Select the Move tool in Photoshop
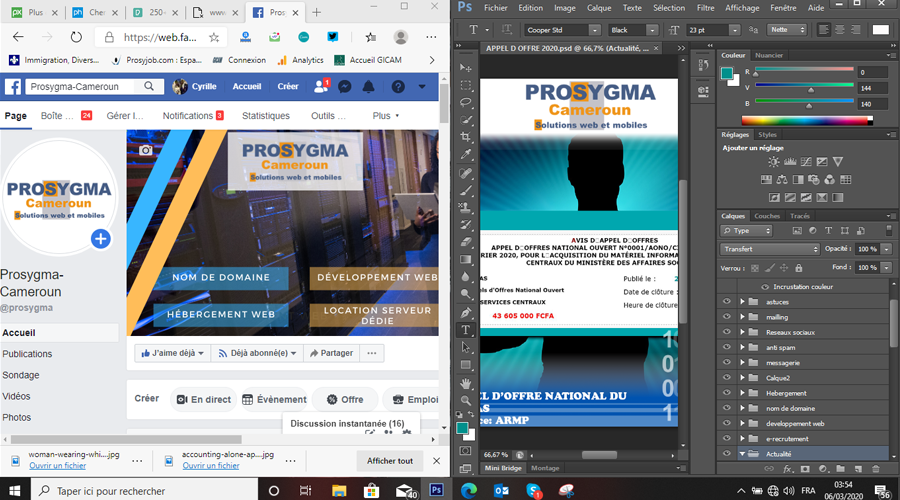Screen dimensions: 900x500 [465, 68]
